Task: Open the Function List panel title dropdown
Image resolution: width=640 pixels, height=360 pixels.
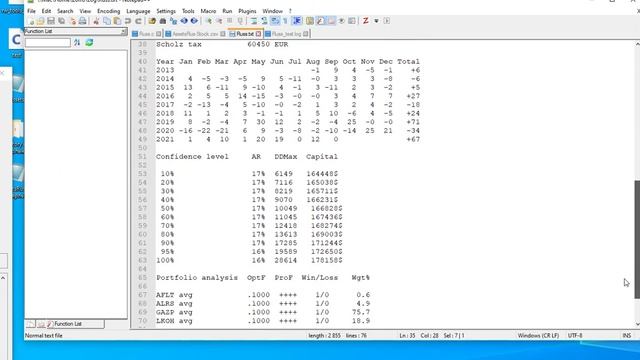Action: point(123,31)
